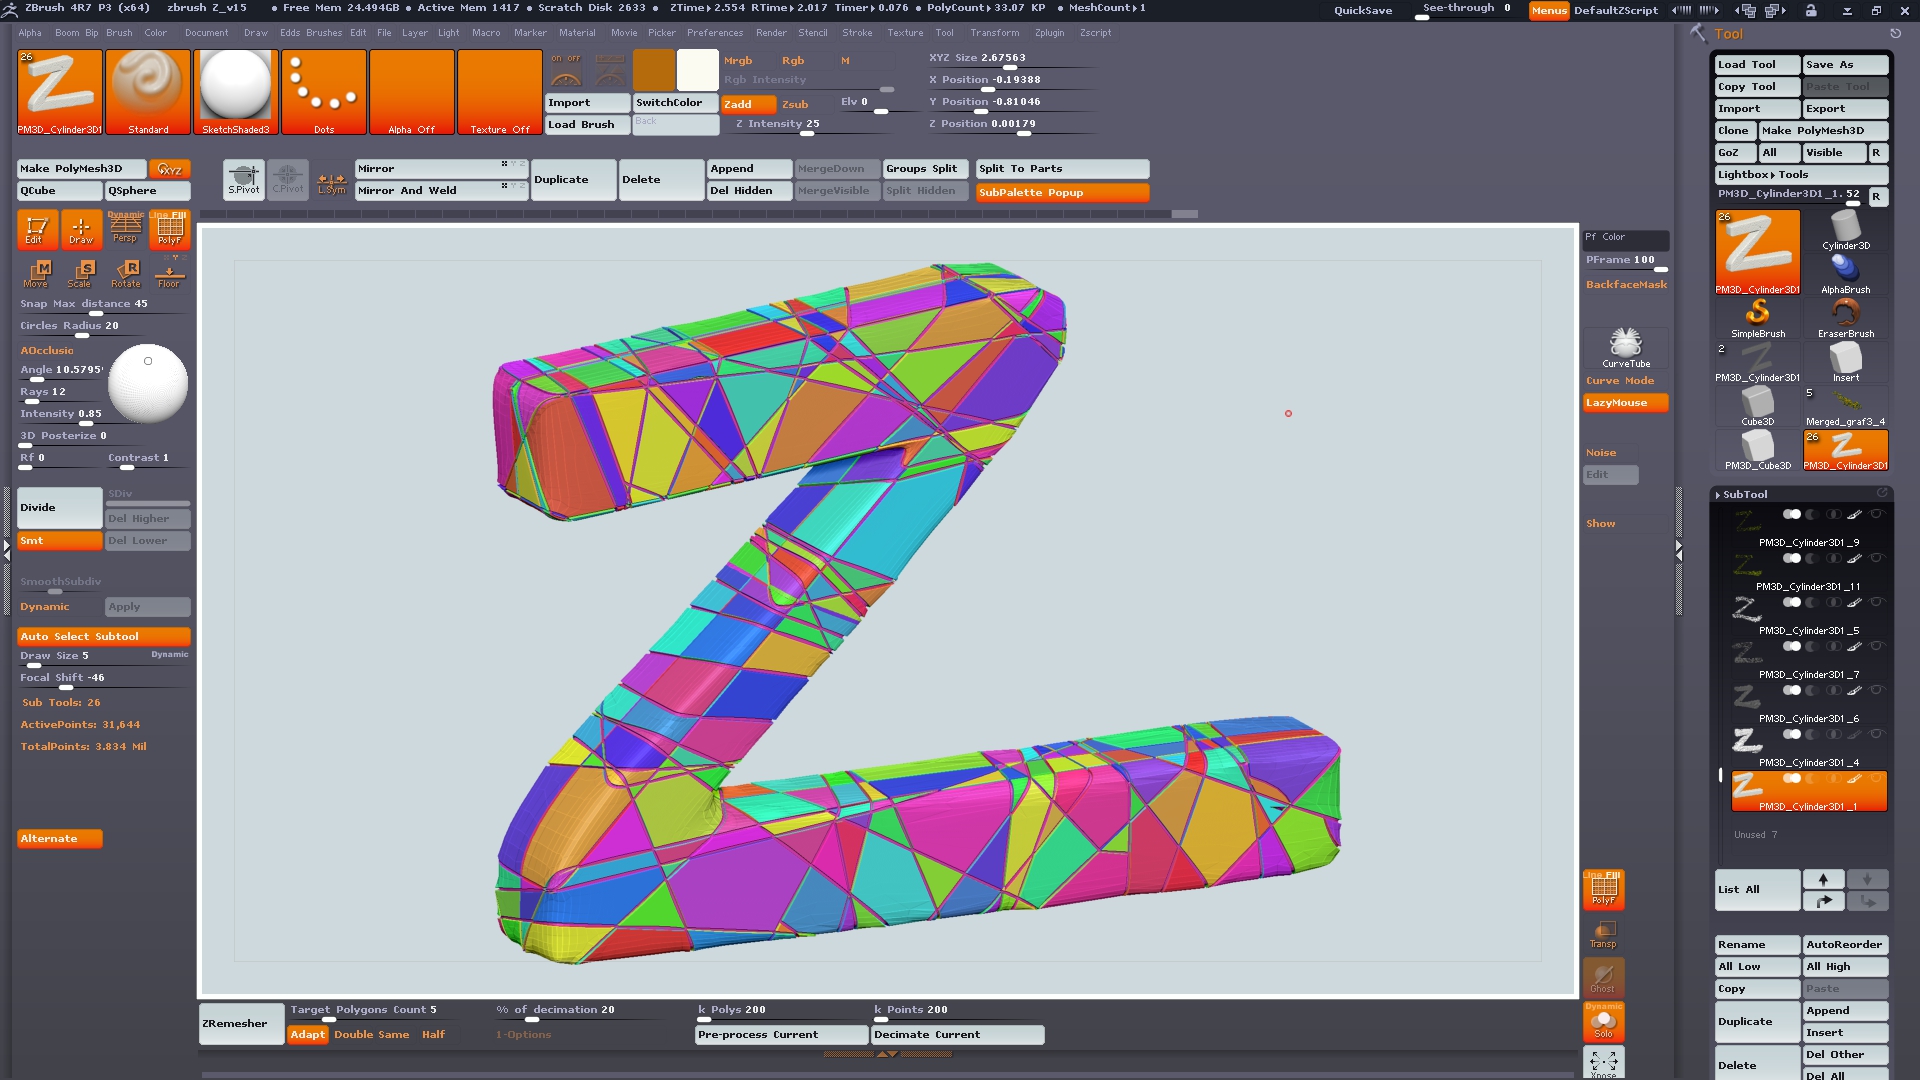Screen dimensions: 1920x1080
Task: Open the SketchShaded3 material selector
Action: (236, 91)
